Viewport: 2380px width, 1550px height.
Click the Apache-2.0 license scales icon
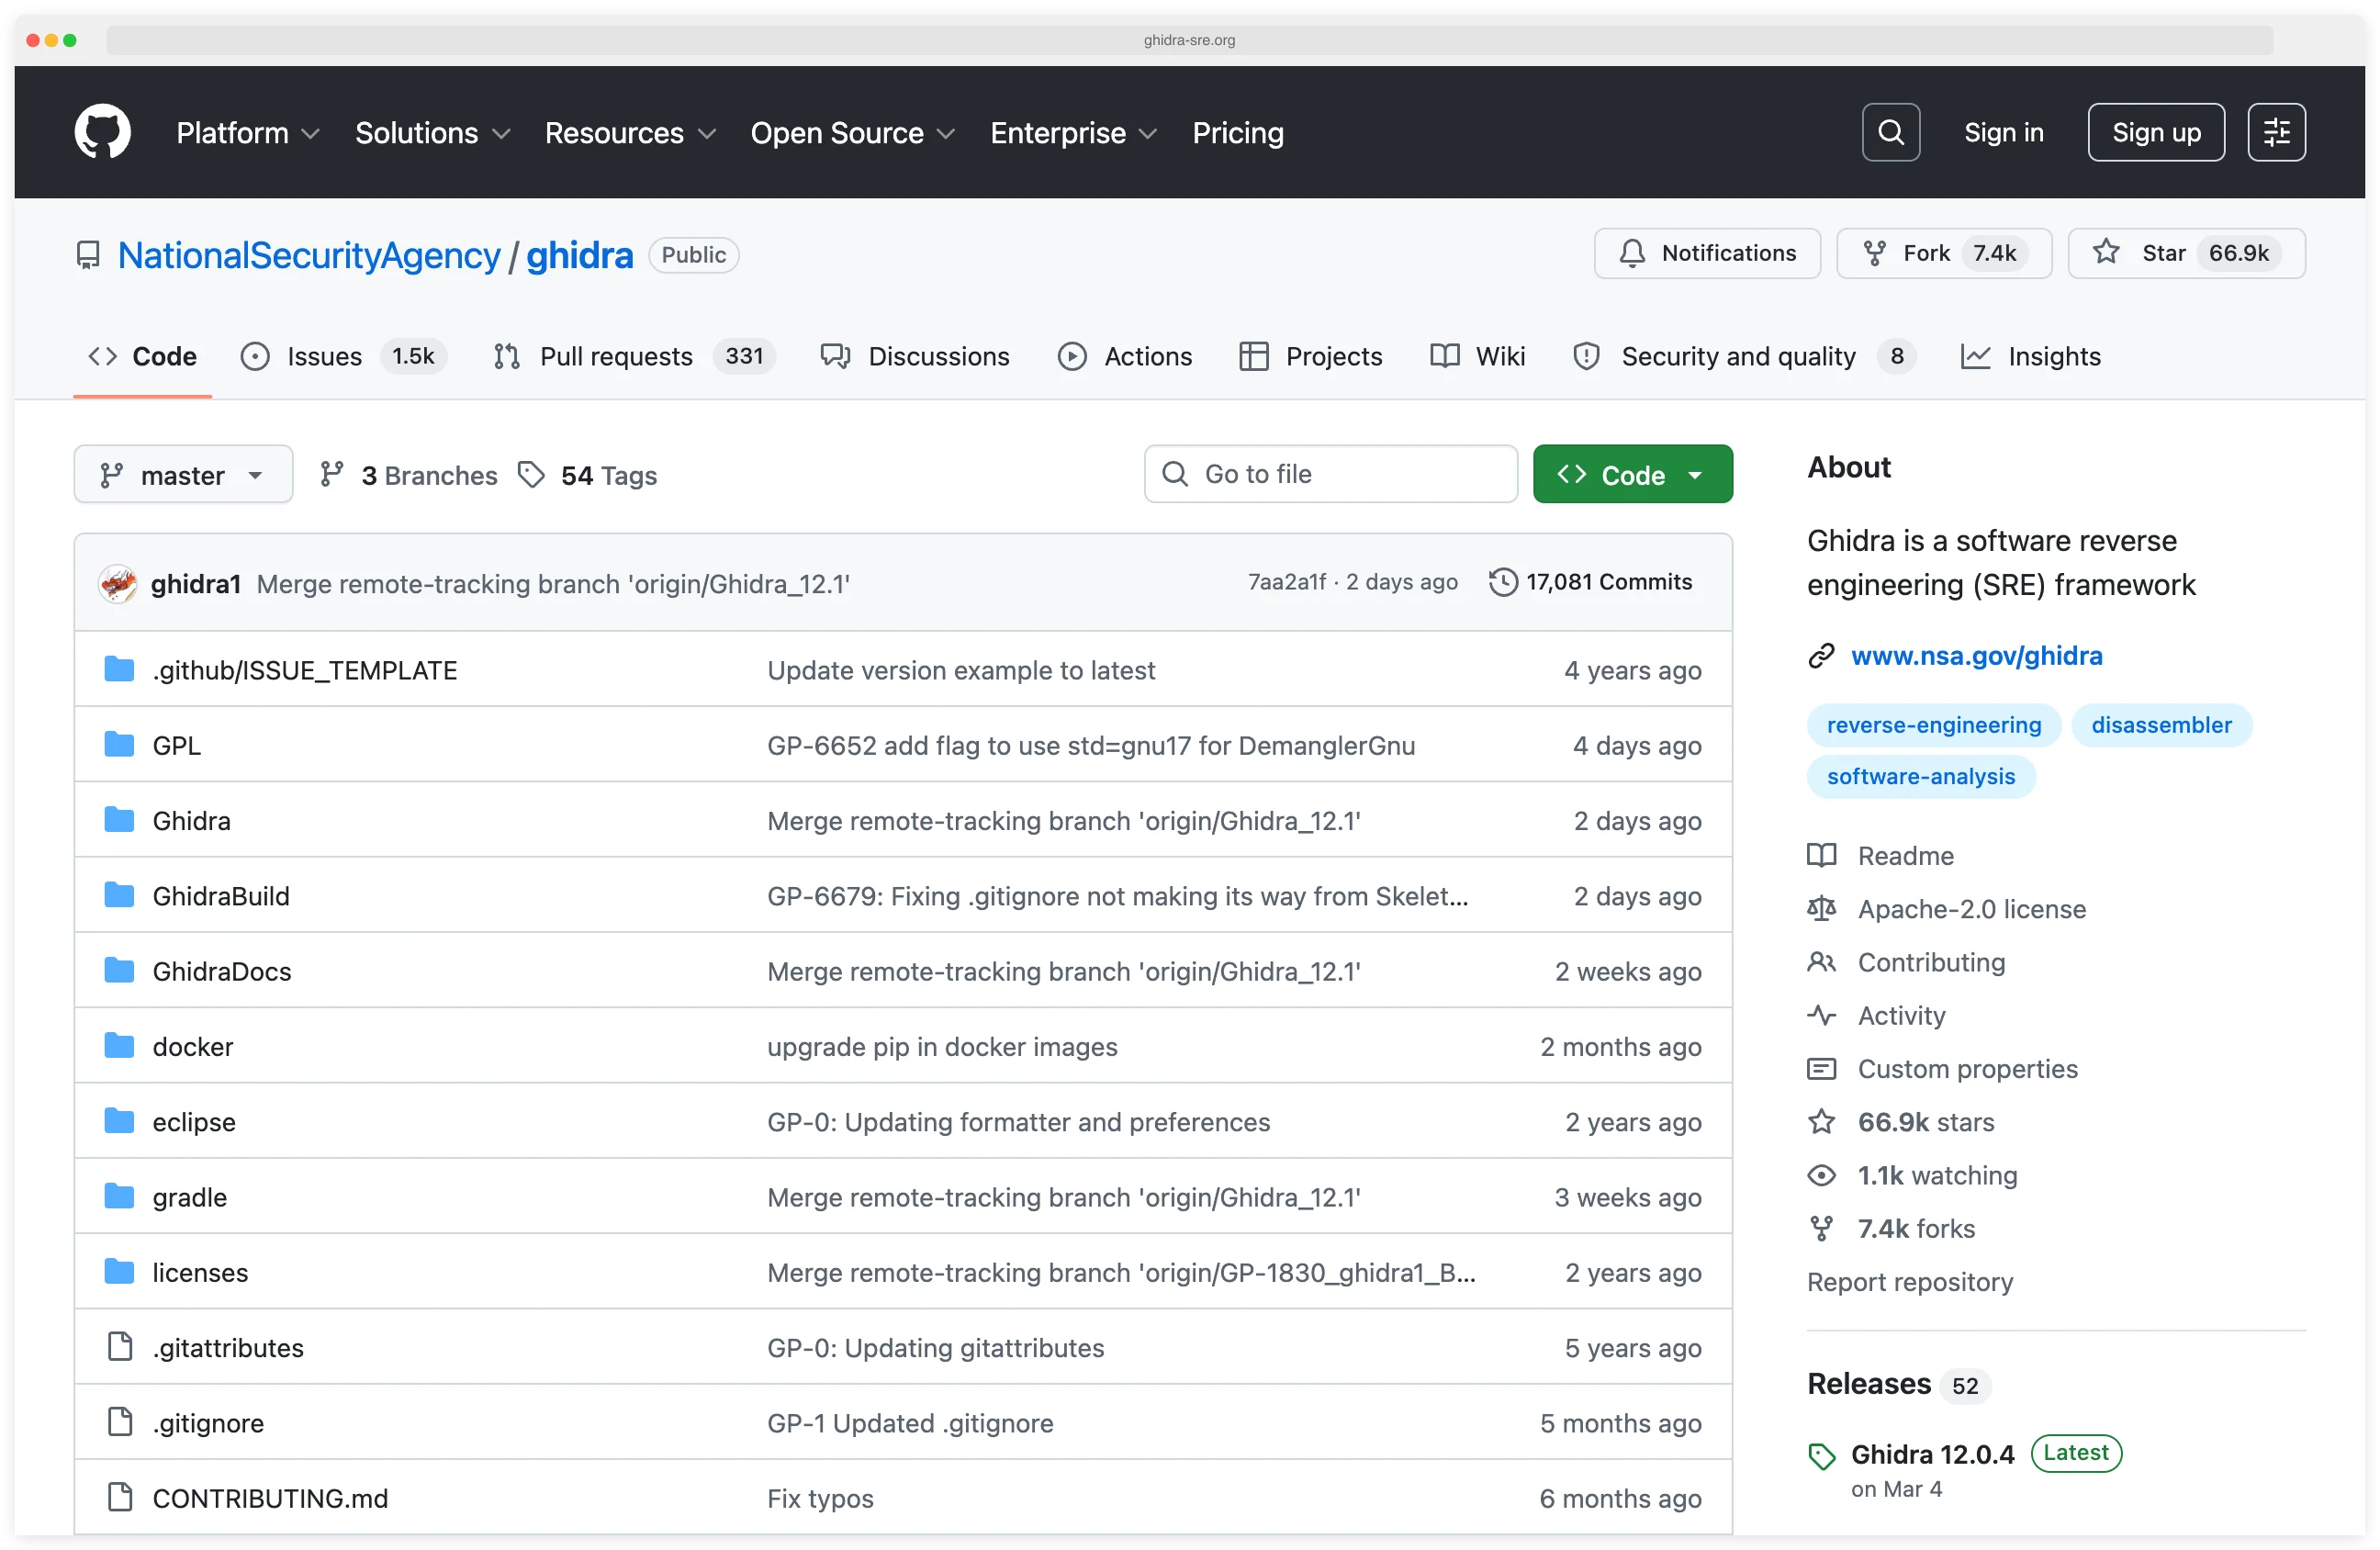(1822, 908)
